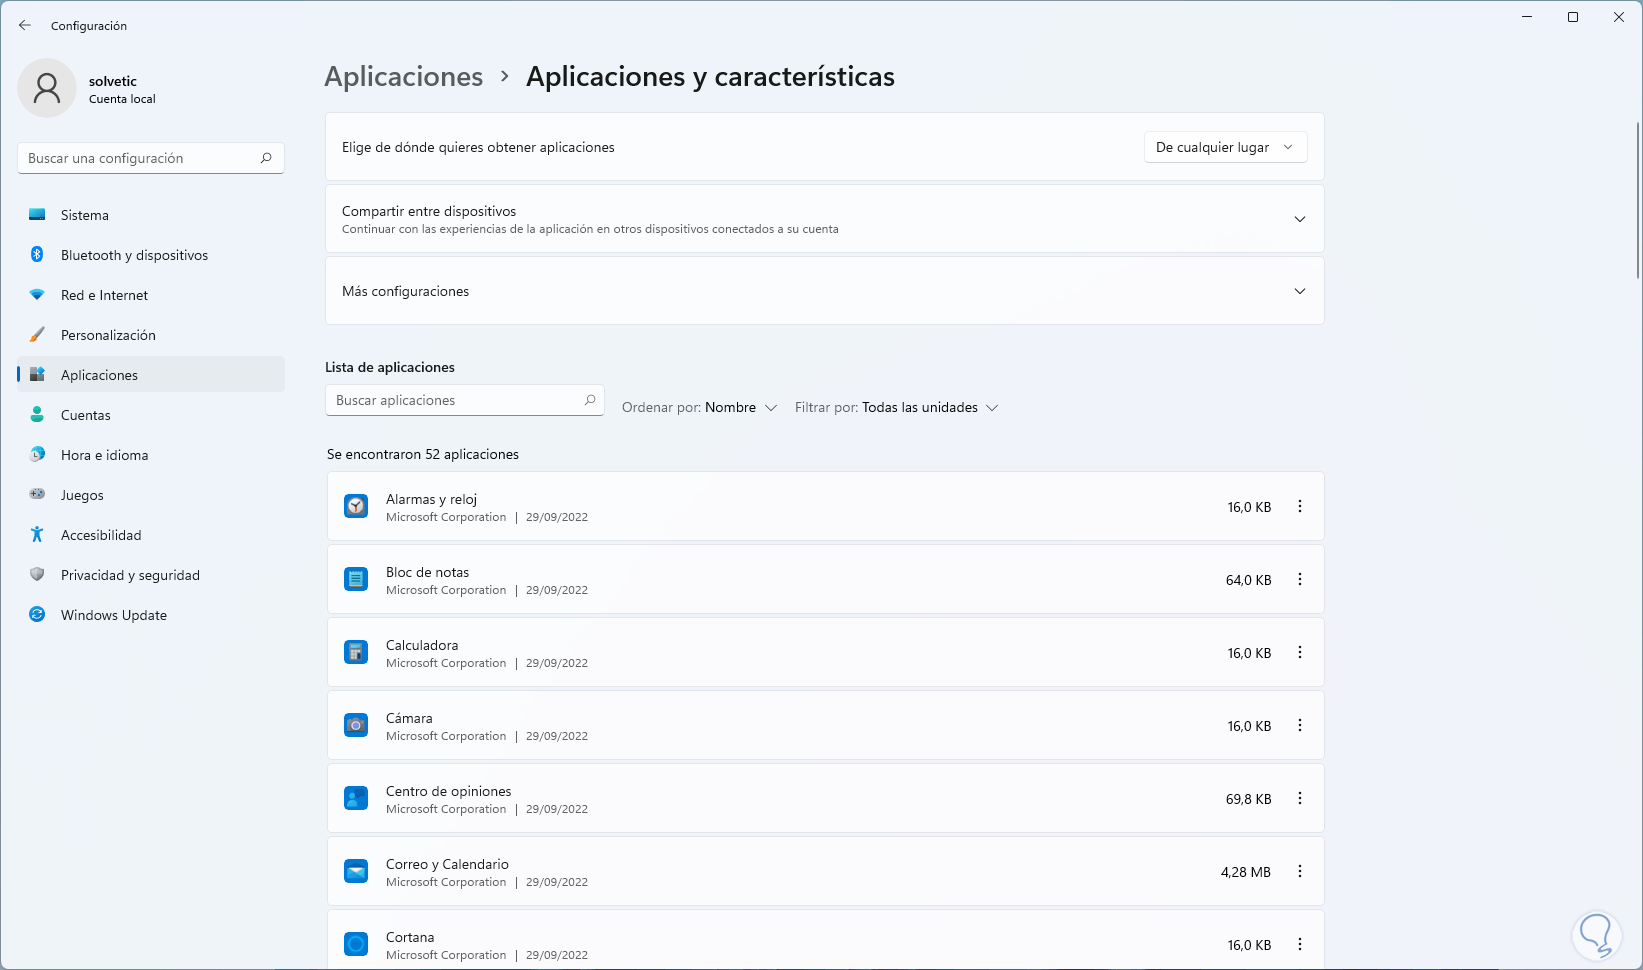Go to Privacidad y seguridad settings
Viewport: 1643px width, 970px height.
(x=130, y=575)
